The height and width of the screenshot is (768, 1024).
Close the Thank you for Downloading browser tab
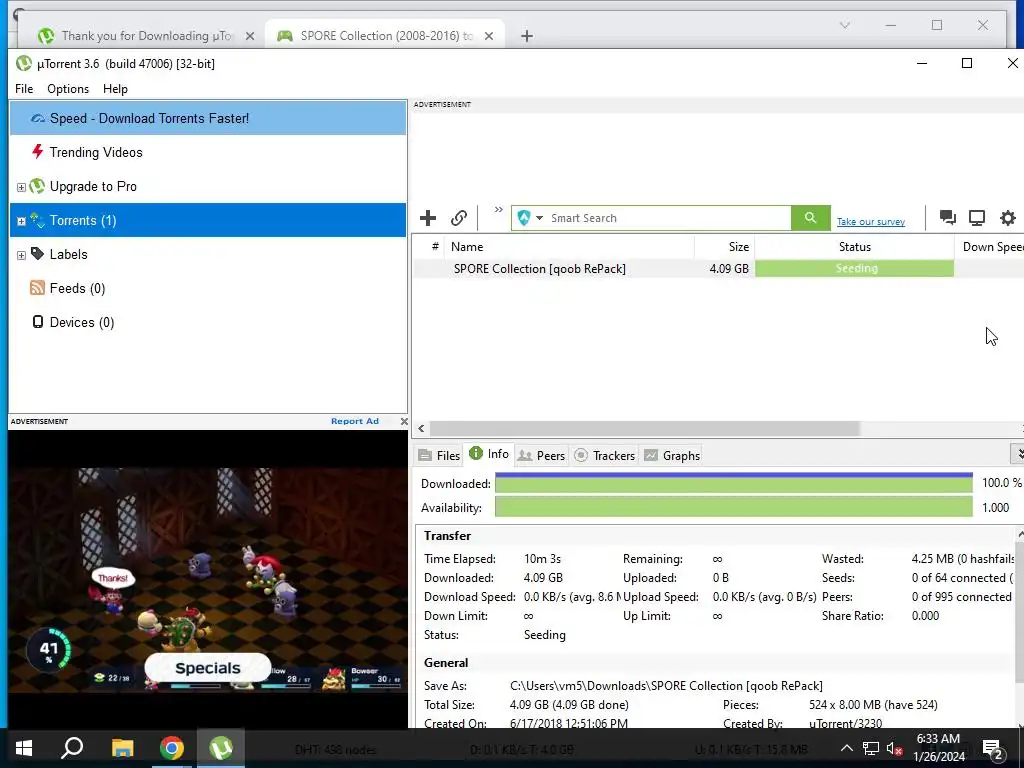[249, 36]
